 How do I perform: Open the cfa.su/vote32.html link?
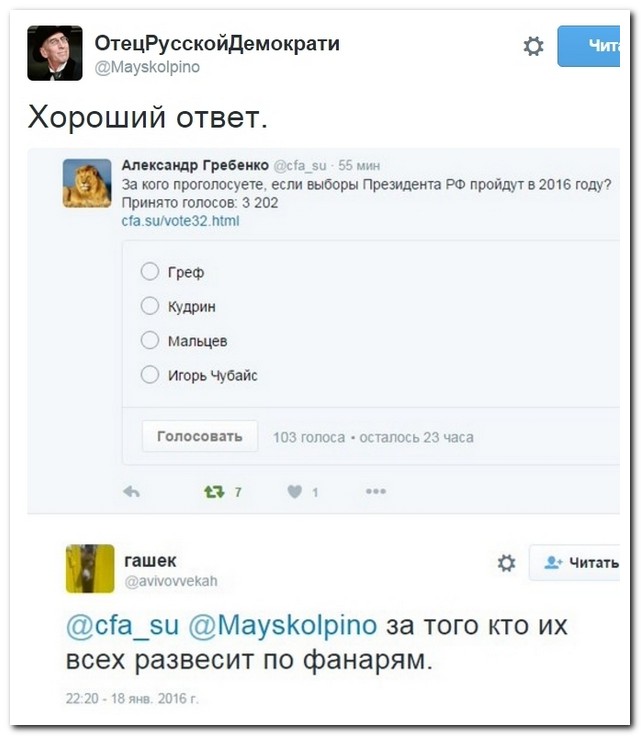(x=180, y=221)
